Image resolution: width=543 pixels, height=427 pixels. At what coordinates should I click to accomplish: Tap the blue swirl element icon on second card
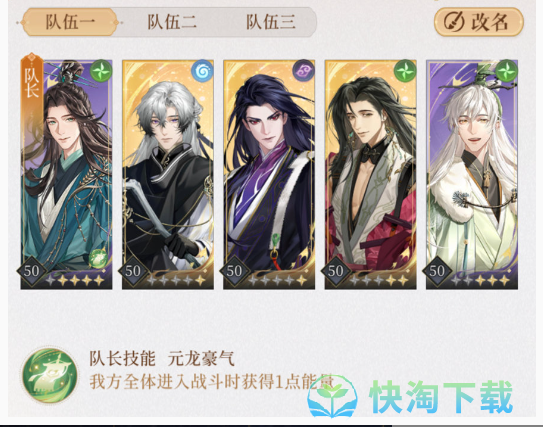[x=202, y=71]
